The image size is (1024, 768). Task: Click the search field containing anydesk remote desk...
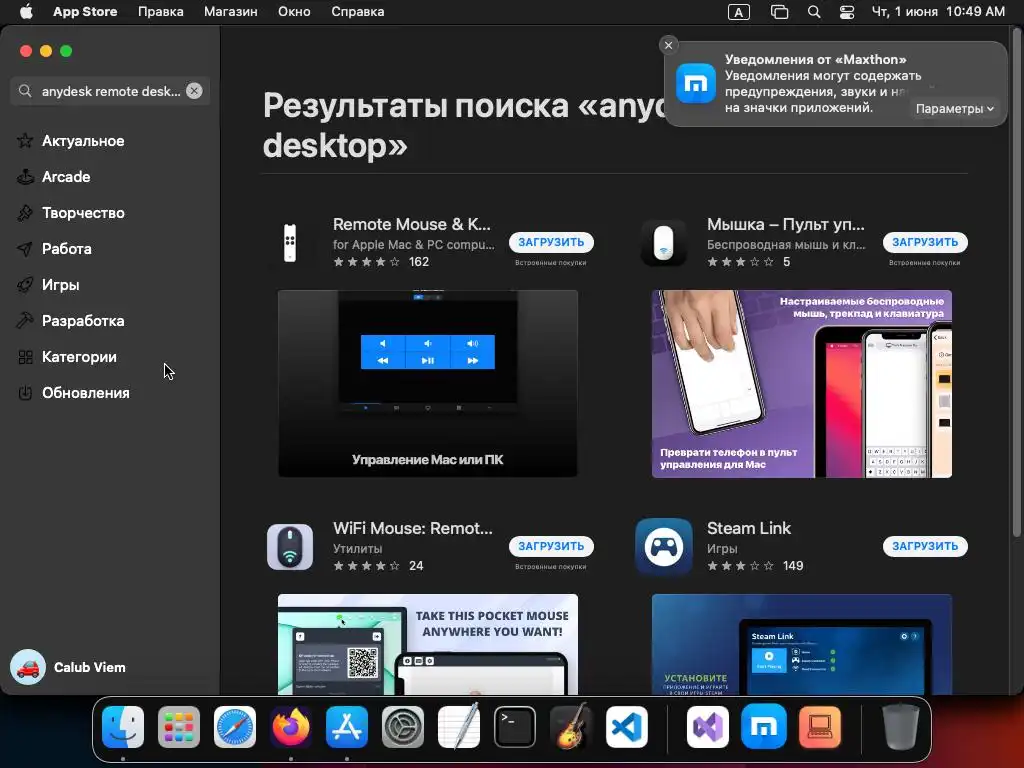110,91
